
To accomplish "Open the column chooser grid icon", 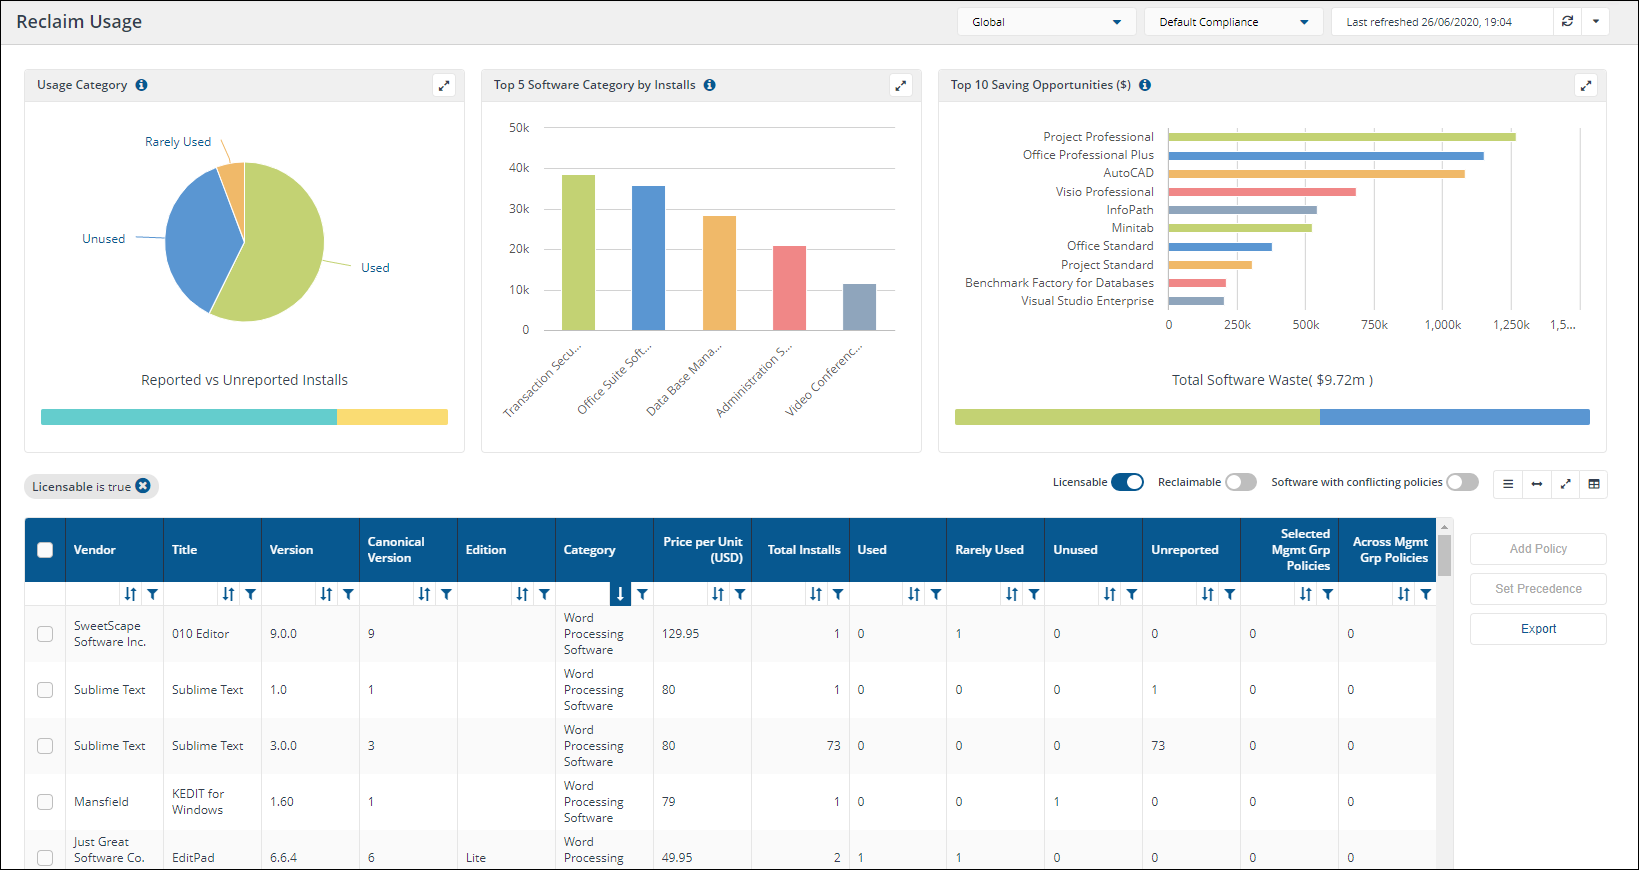I will (x=1594, y=484).
